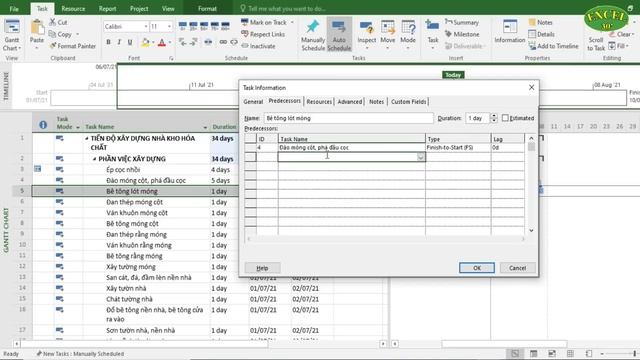Cancel the Task Information dialog

point(518,268)
